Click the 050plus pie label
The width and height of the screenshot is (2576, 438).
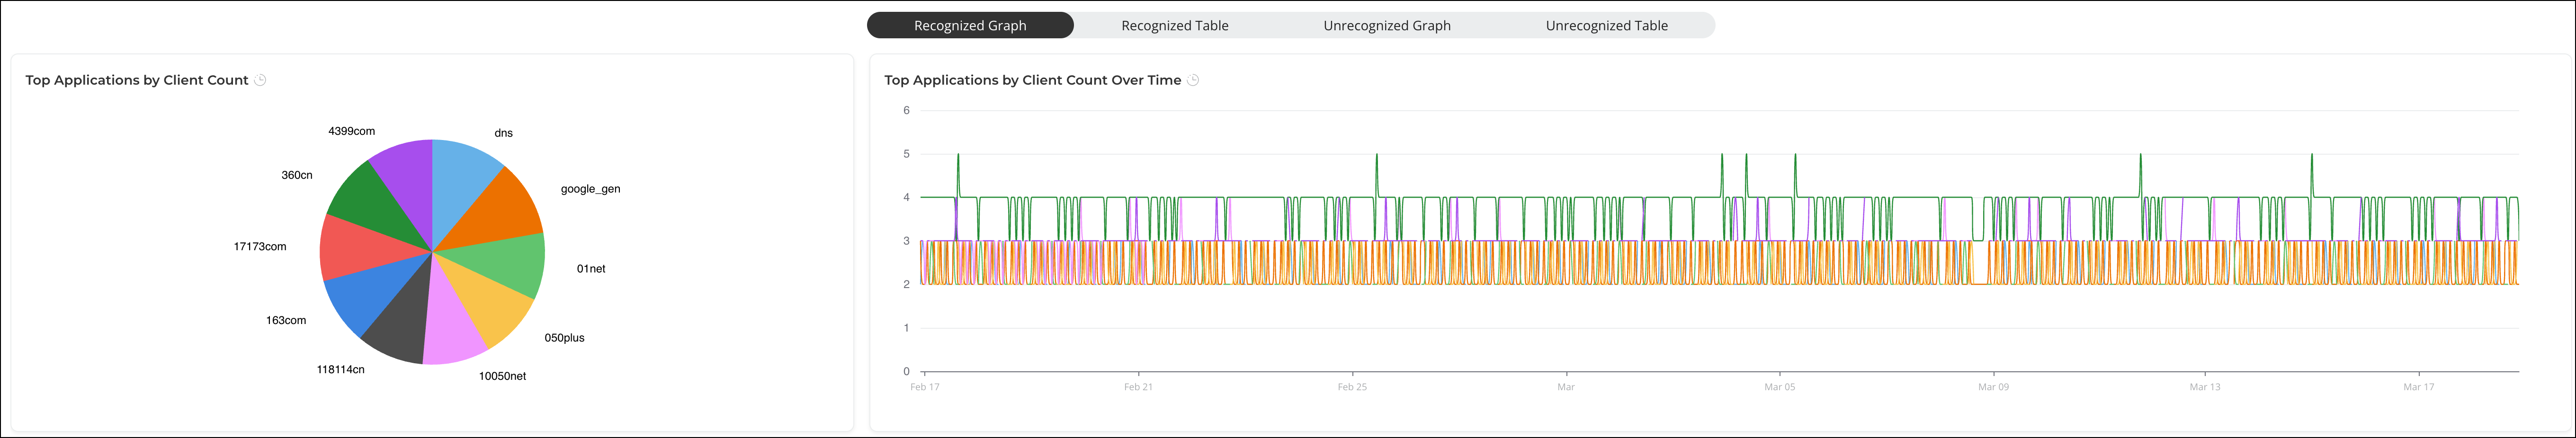tap(564, 338)
